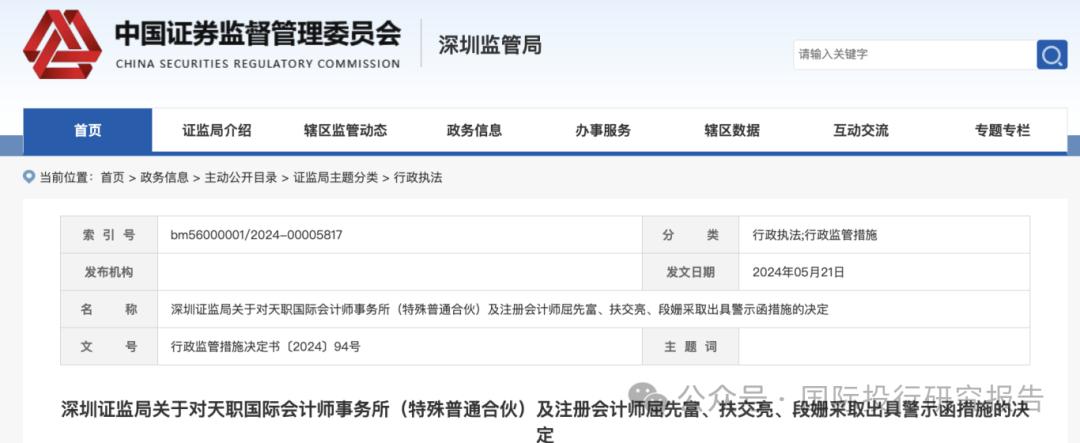Image resolution: width=1080 pixels, height=443 pixels.
Task: Open the 互动交流 menu item
Action: coord(860,130)
